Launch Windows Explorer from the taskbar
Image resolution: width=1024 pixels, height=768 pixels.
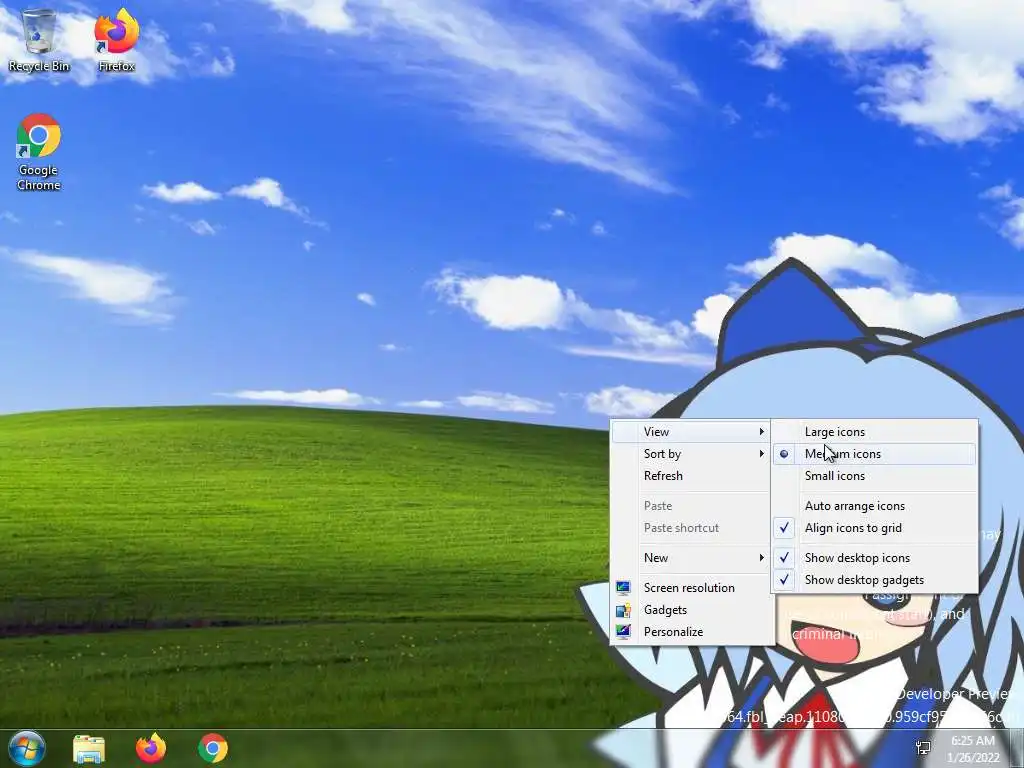(89, 748)
